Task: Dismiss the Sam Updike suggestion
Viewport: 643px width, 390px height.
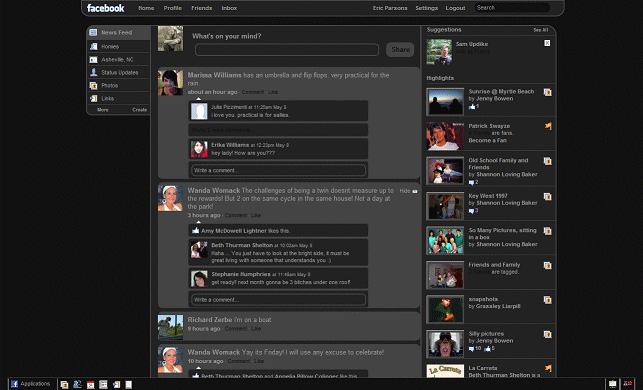Action: [547, 43]
